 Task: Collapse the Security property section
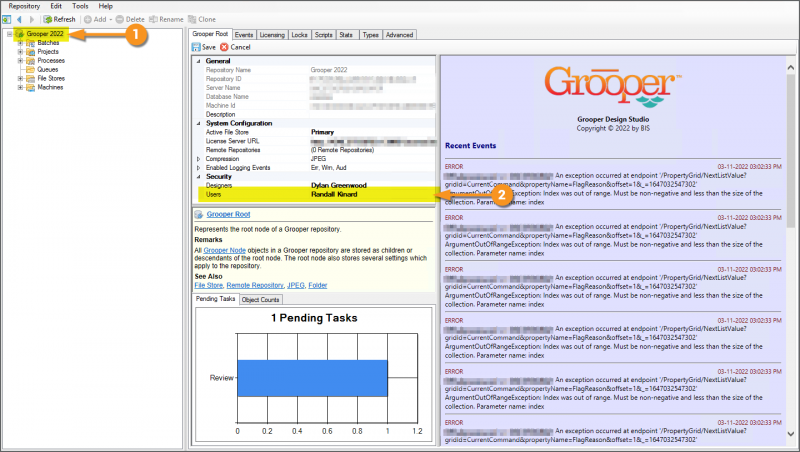coord(199,177)
